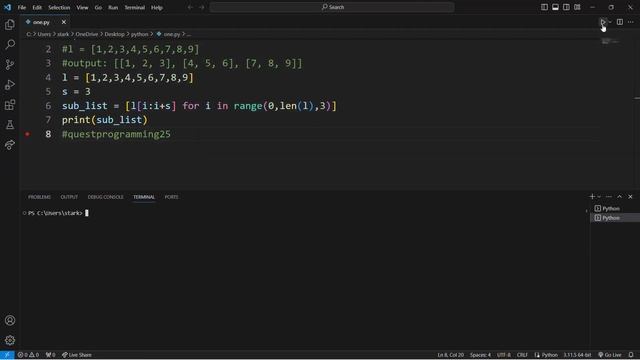Open the run options dropdown arrow
The width and height of the screenshot is (640, 360).
point(610,22)
